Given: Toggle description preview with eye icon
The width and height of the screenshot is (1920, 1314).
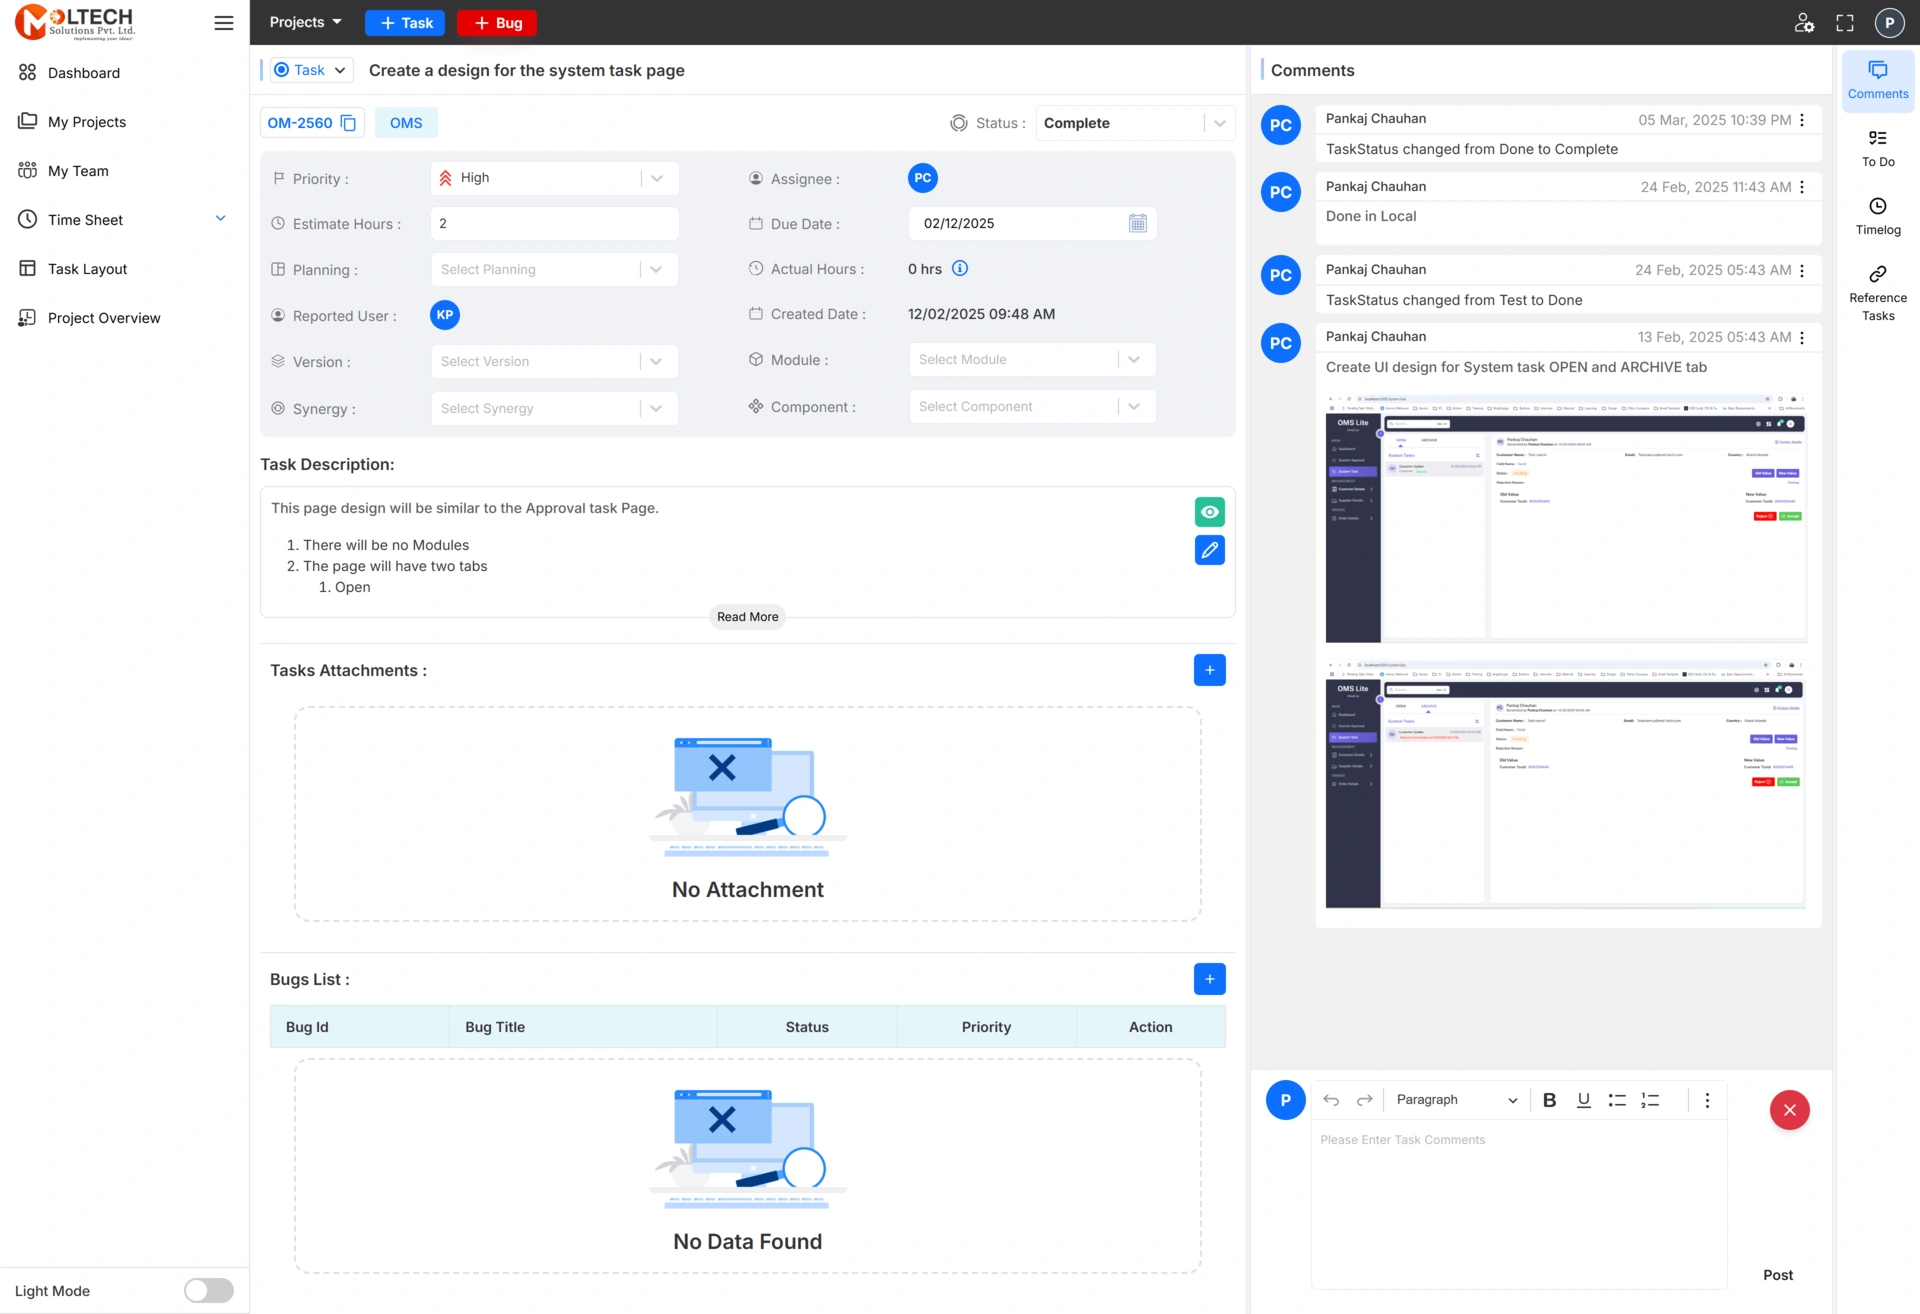Looking at the screenshot, I should pos(1209,512).
